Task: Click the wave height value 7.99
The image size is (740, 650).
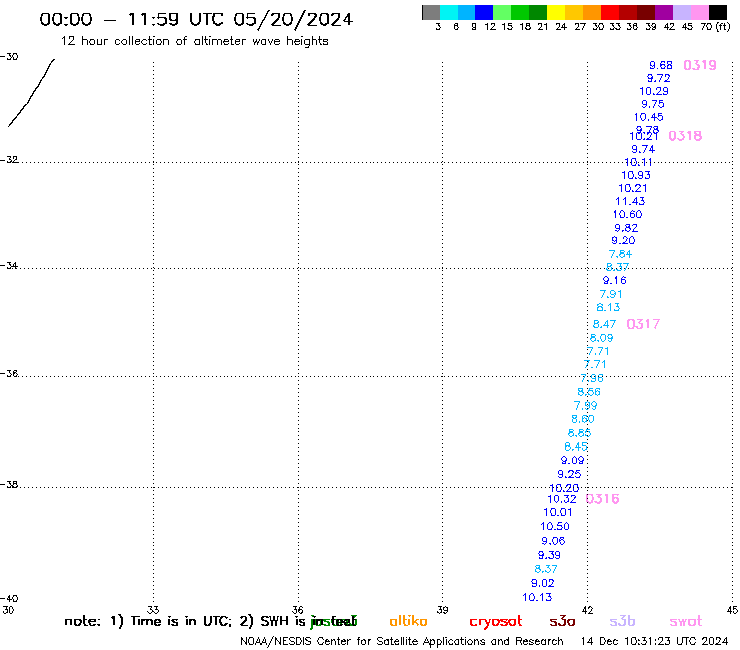Action: pos(585,405)
